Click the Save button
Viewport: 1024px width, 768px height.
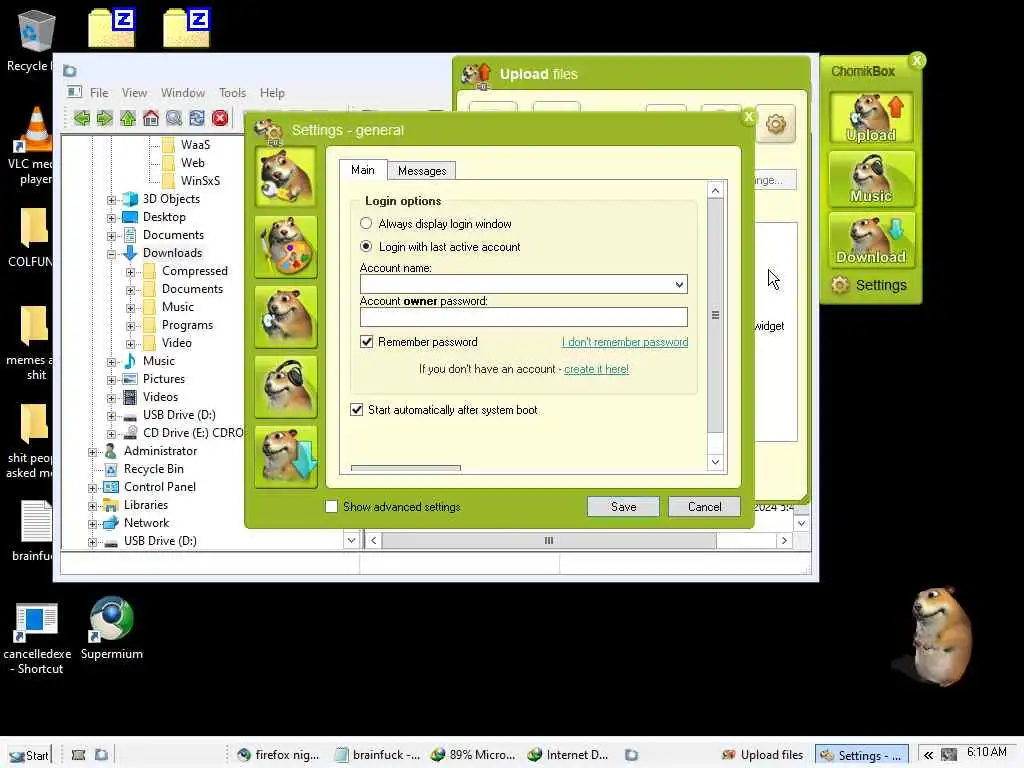tap(623, 507)
